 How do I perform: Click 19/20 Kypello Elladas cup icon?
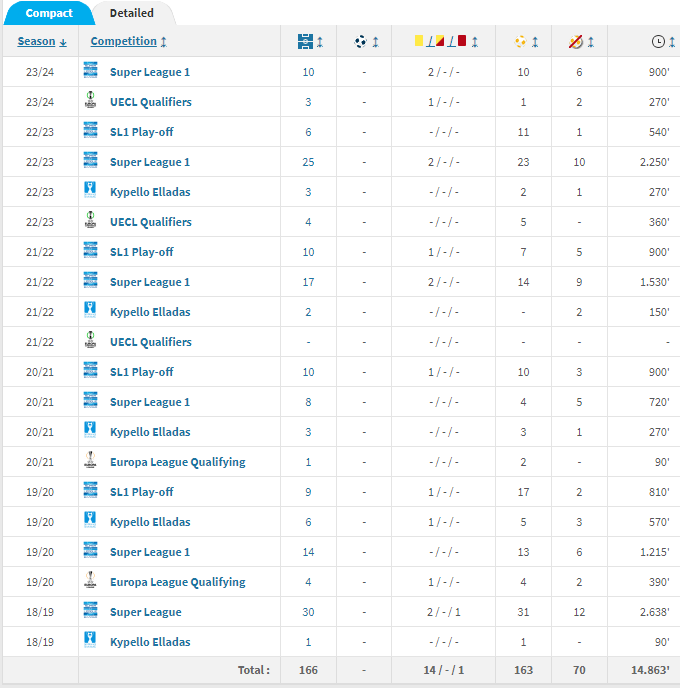click(x=90, y=520)
